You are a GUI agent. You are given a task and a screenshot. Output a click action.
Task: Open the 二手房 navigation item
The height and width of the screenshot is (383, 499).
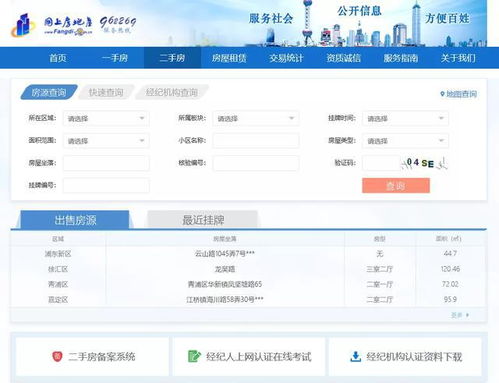coord(172,58)
